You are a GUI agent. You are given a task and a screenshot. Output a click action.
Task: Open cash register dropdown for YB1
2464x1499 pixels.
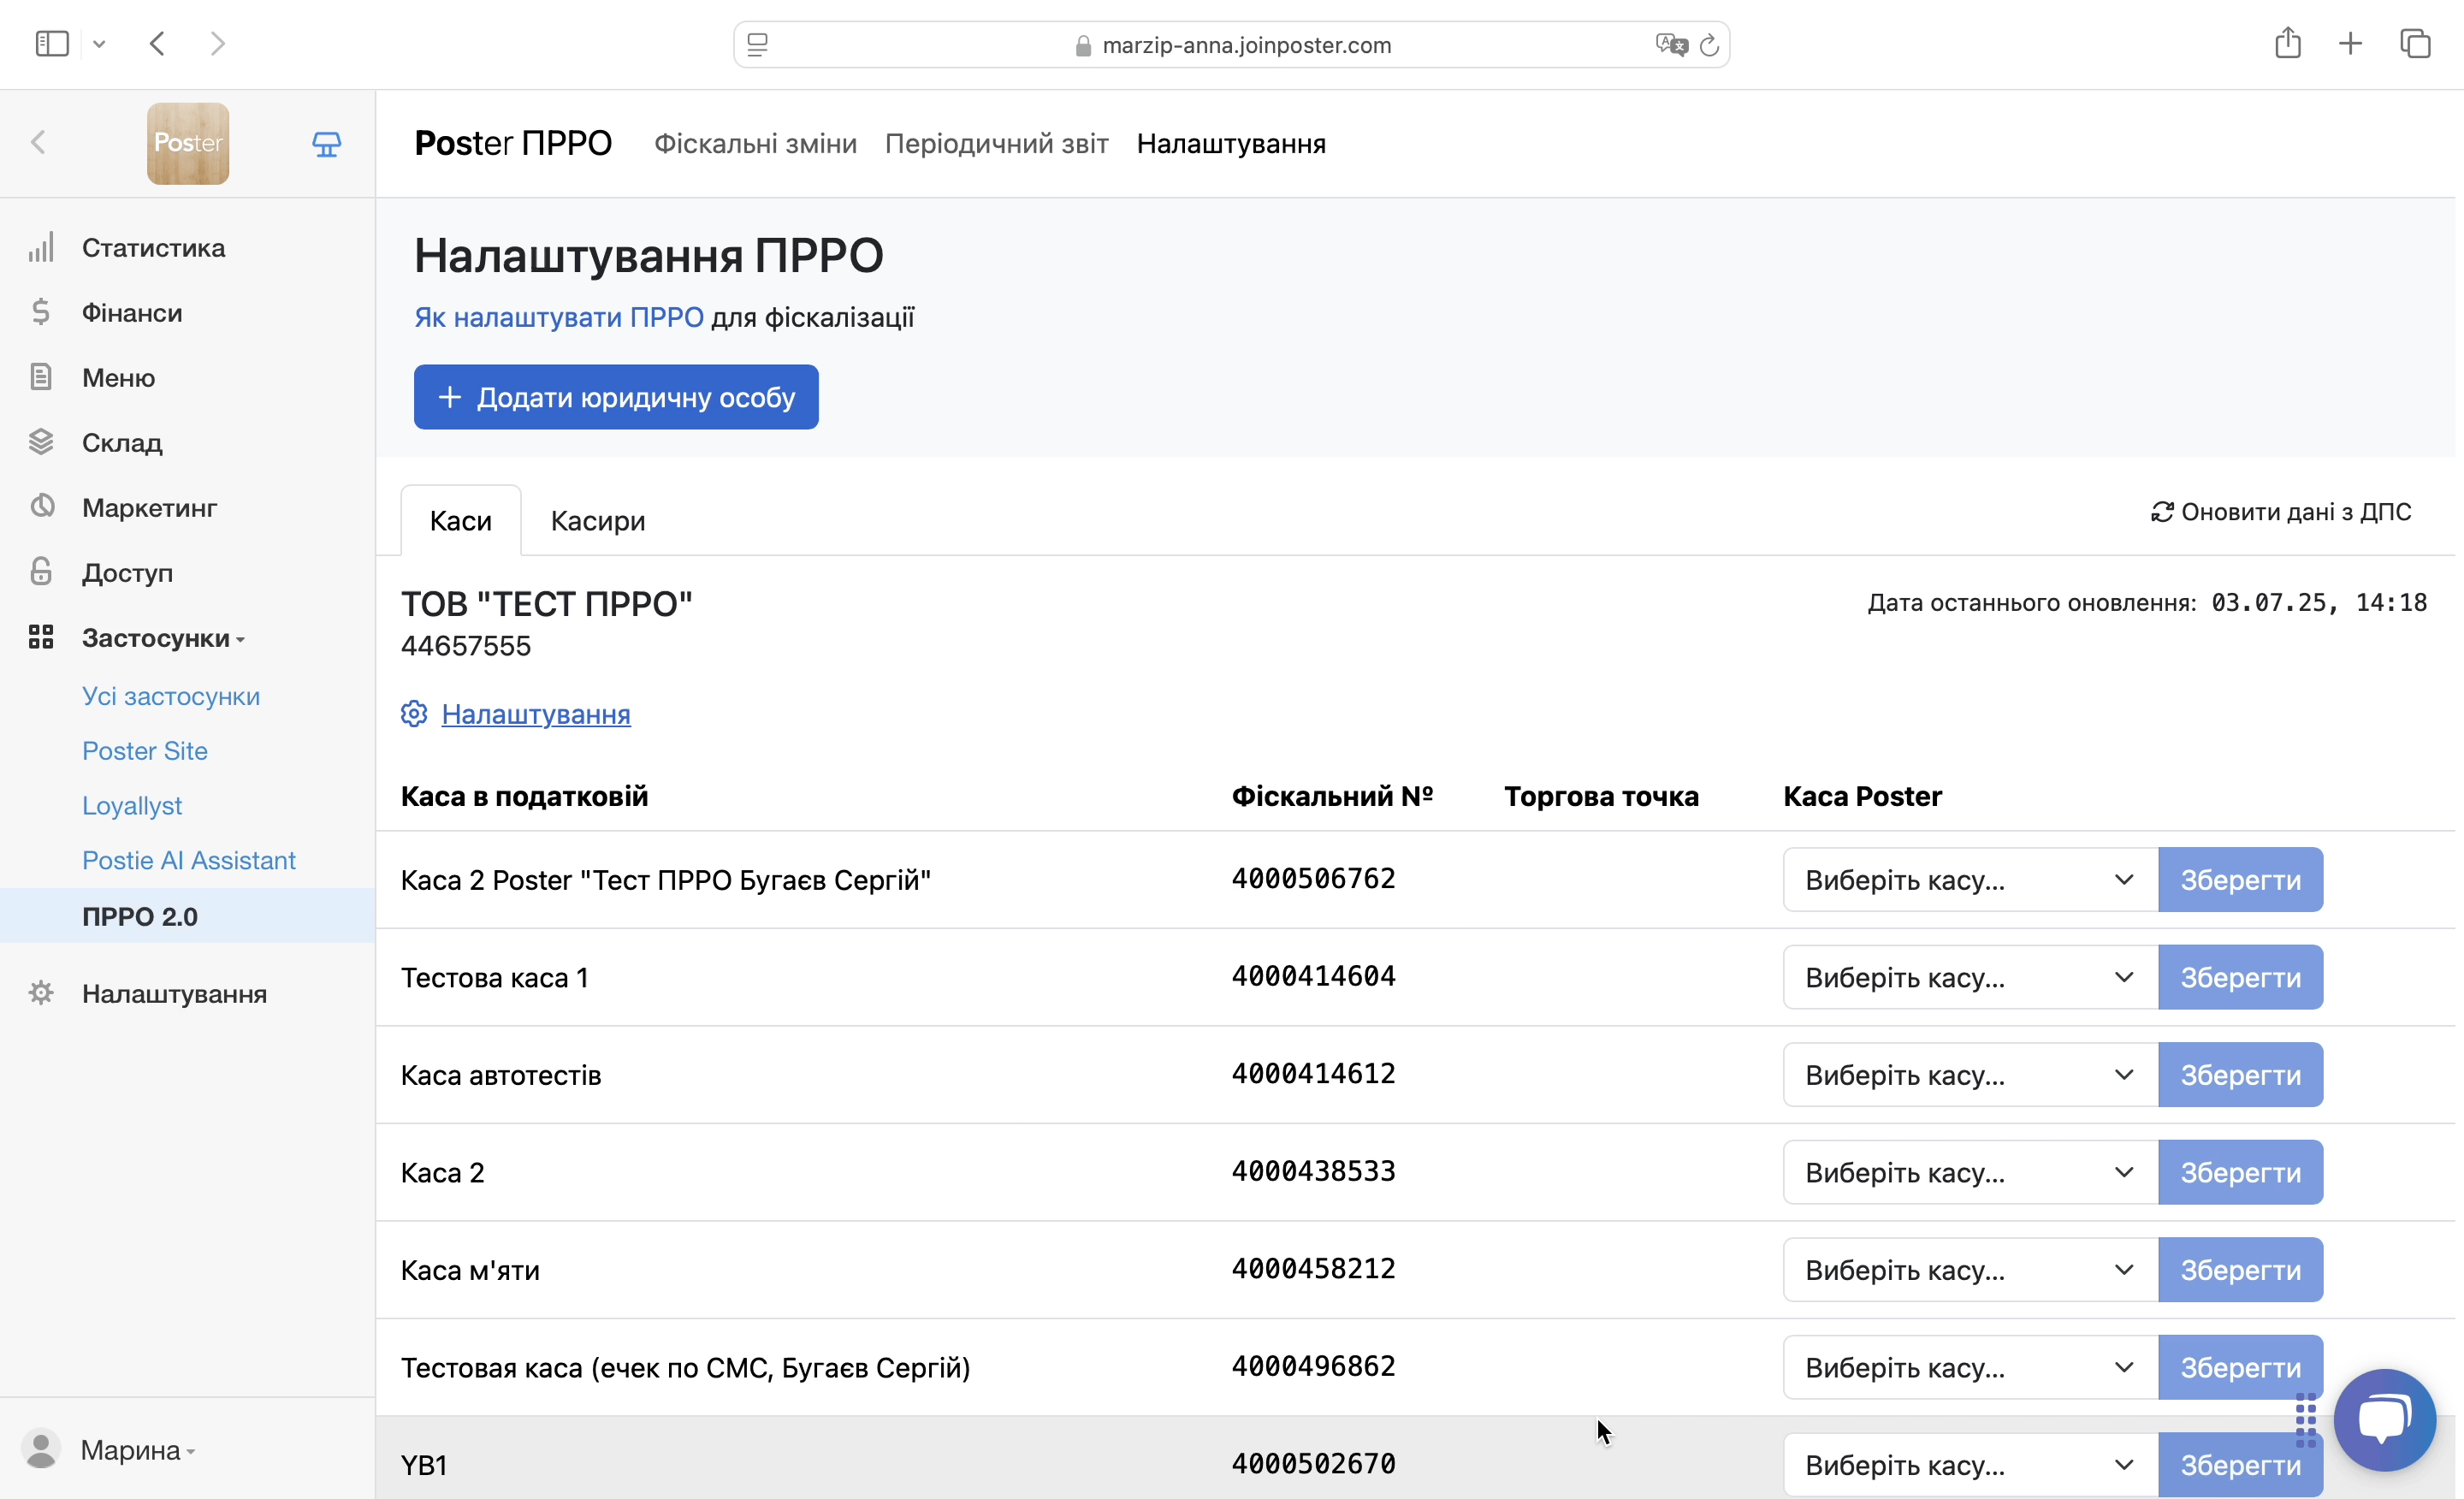[1970, 1465]
